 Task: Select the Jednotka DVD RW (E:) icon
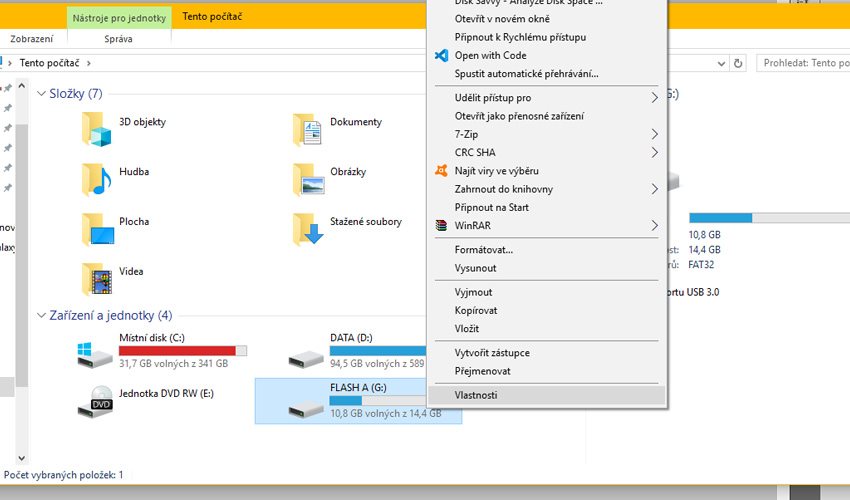[x=97, y=400]
